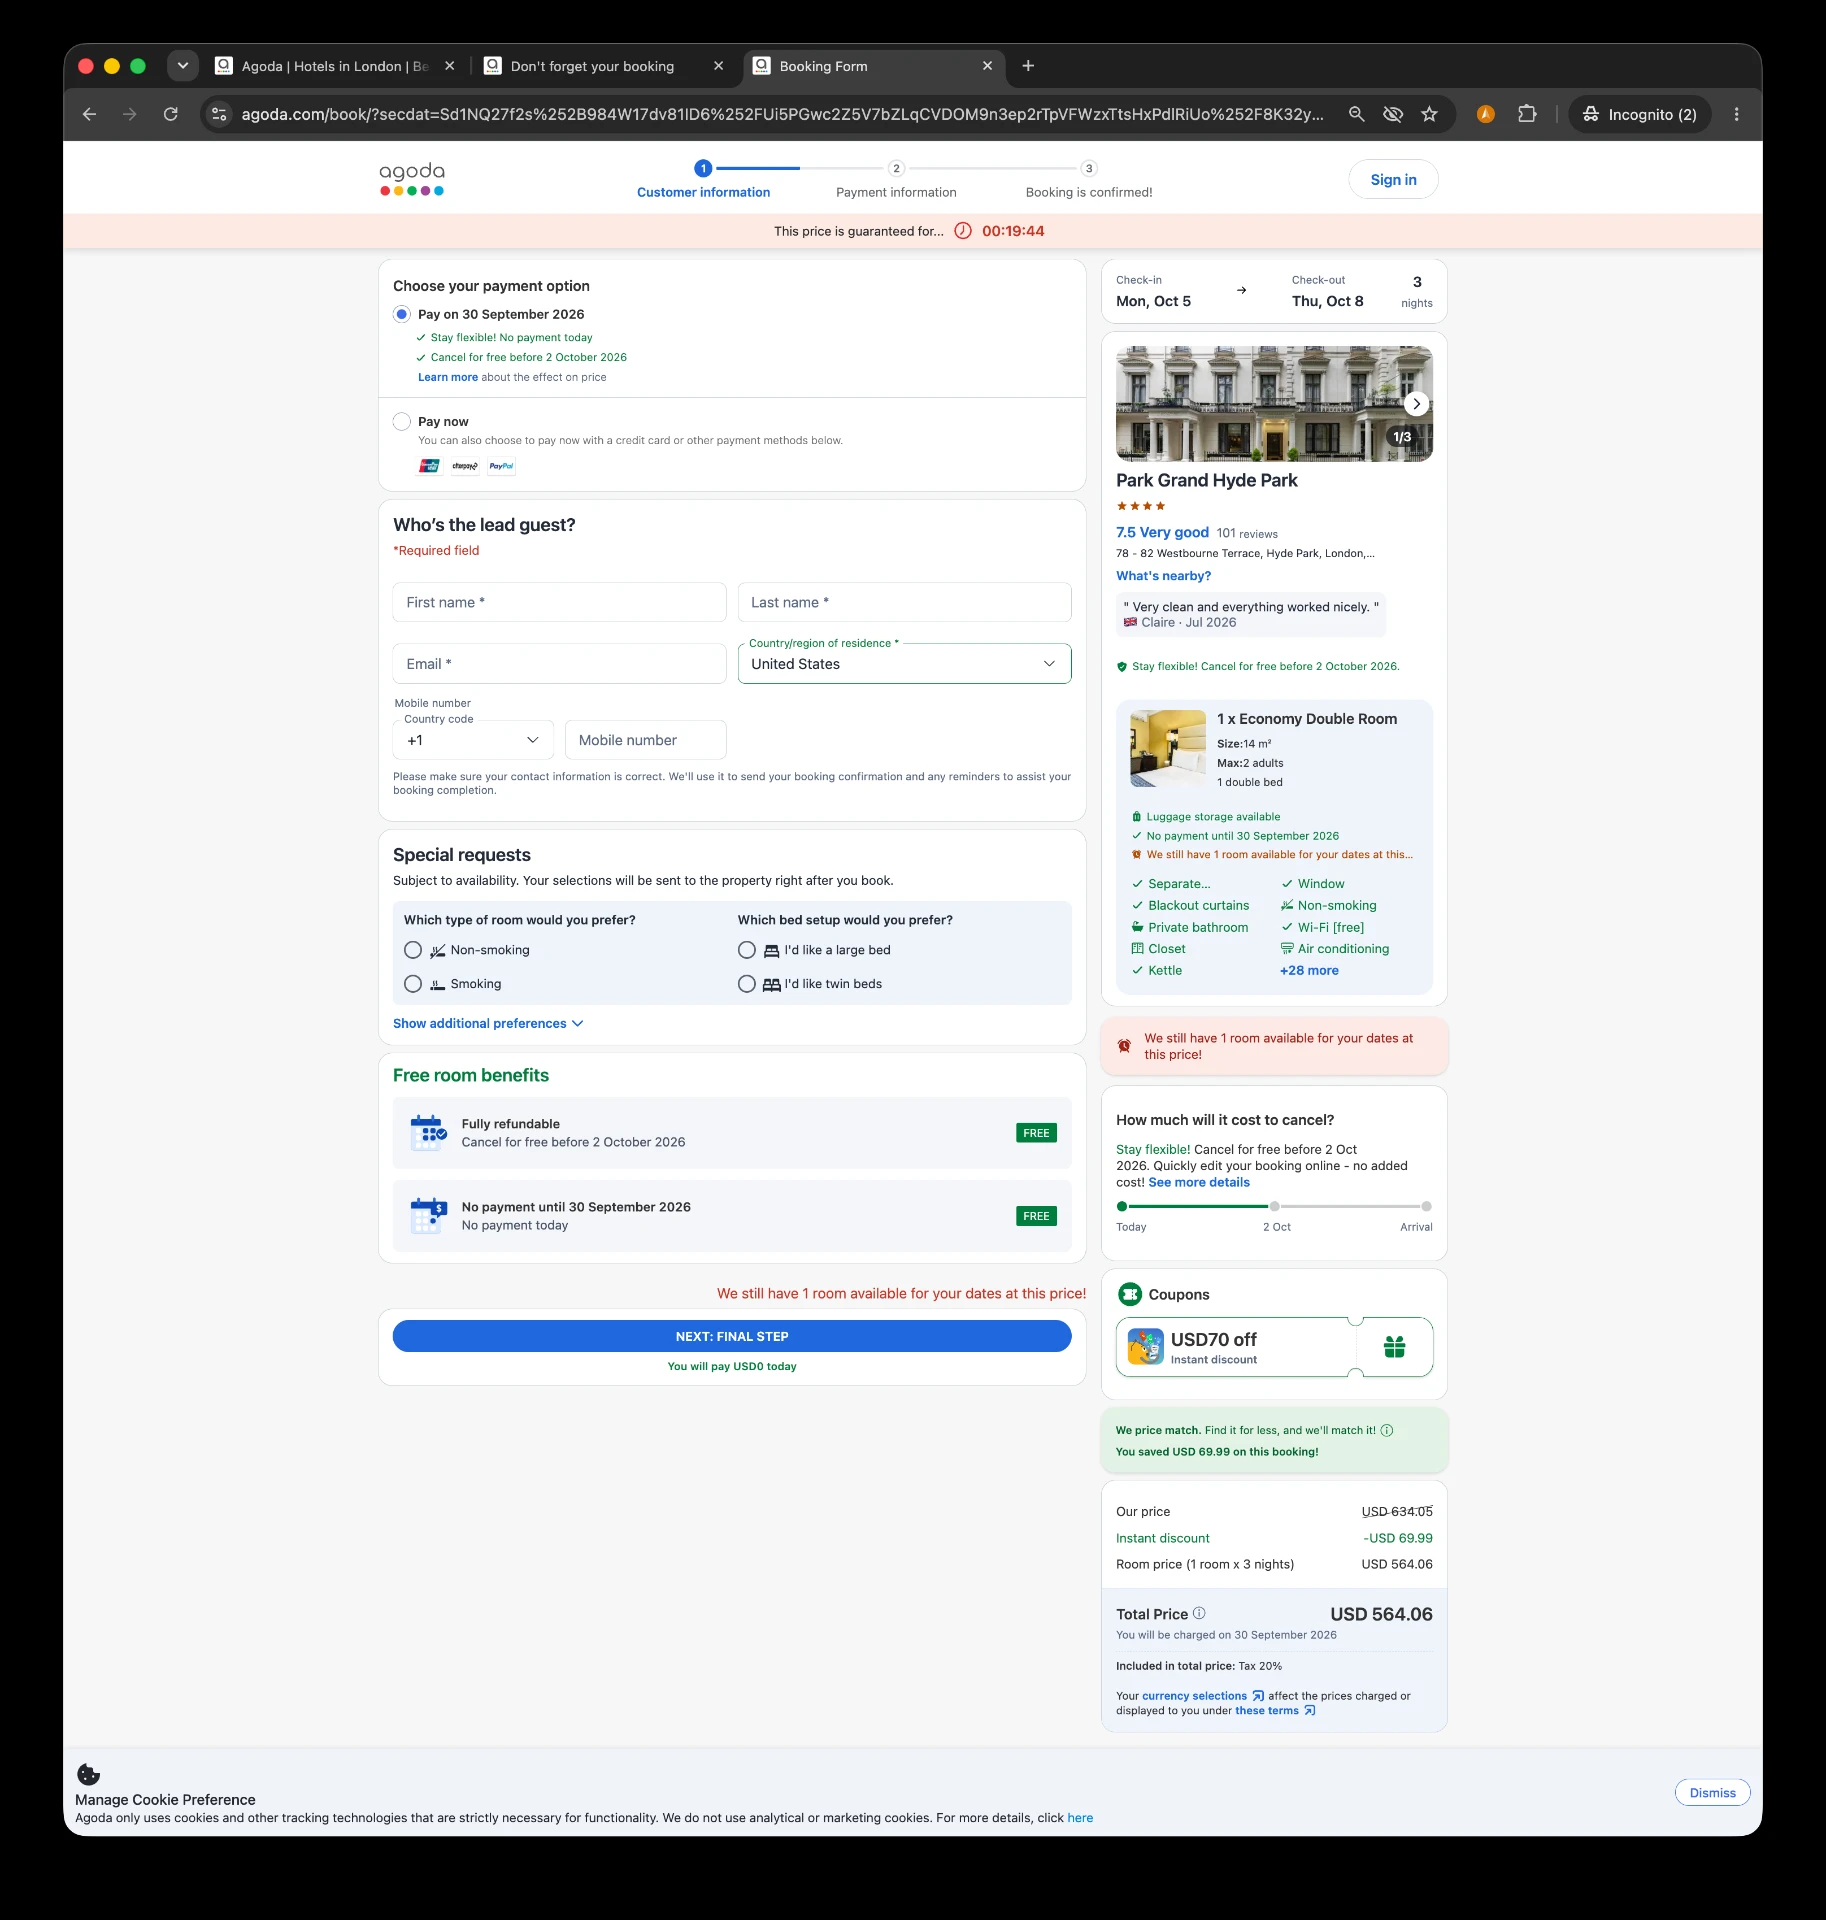The image size is (1826, 1920).
Task: Click the UnionPay payment icon
Action: pyautogui.click(x=429, y=466)
